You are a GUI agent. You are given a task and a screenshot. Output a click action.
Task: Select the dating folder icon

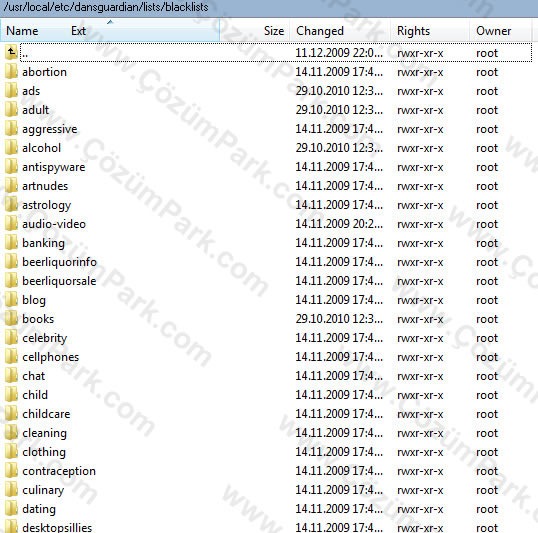(11, 509)
